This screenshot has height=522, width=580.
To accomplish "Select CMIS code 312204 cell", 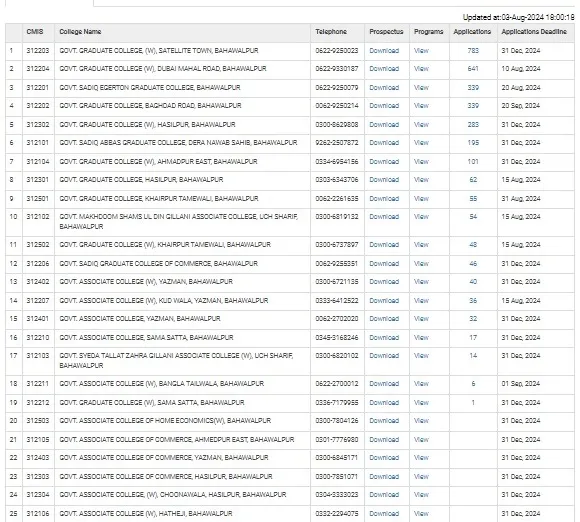I will click(x=37, y=69).
